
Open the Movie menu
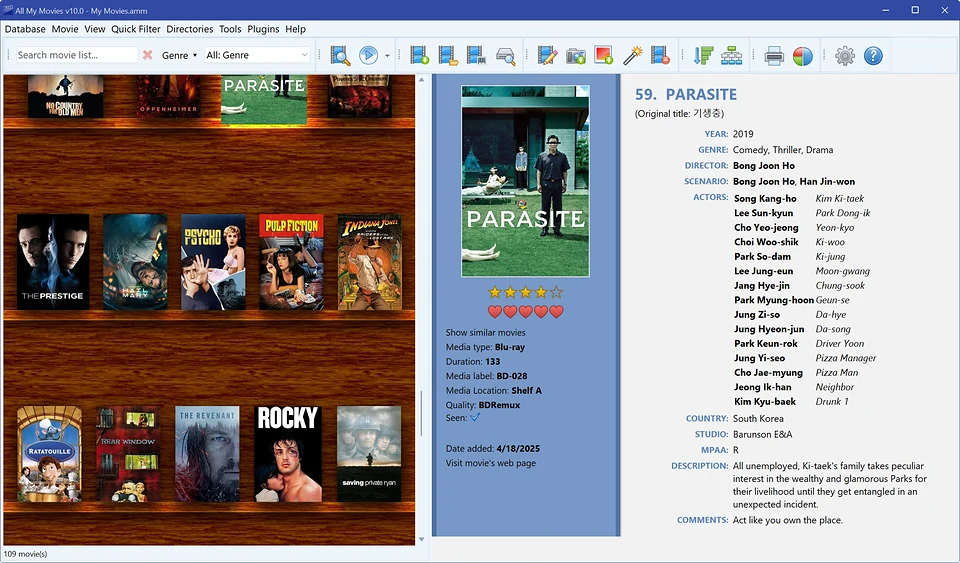[x=65, y=29]
